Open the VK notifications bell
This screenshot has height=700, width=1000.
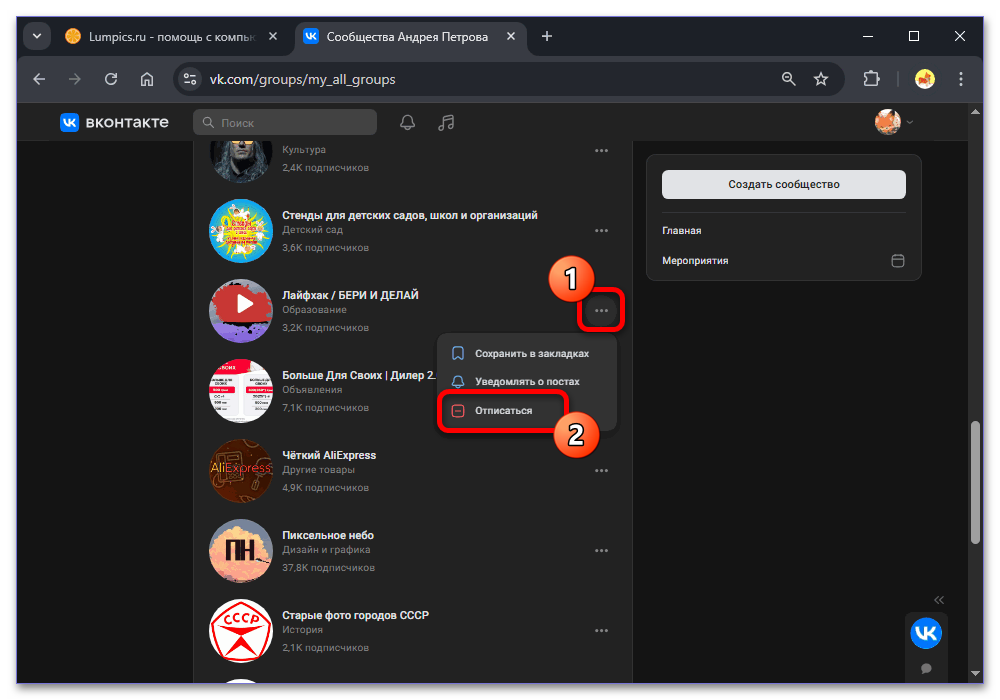click(407, 122)
